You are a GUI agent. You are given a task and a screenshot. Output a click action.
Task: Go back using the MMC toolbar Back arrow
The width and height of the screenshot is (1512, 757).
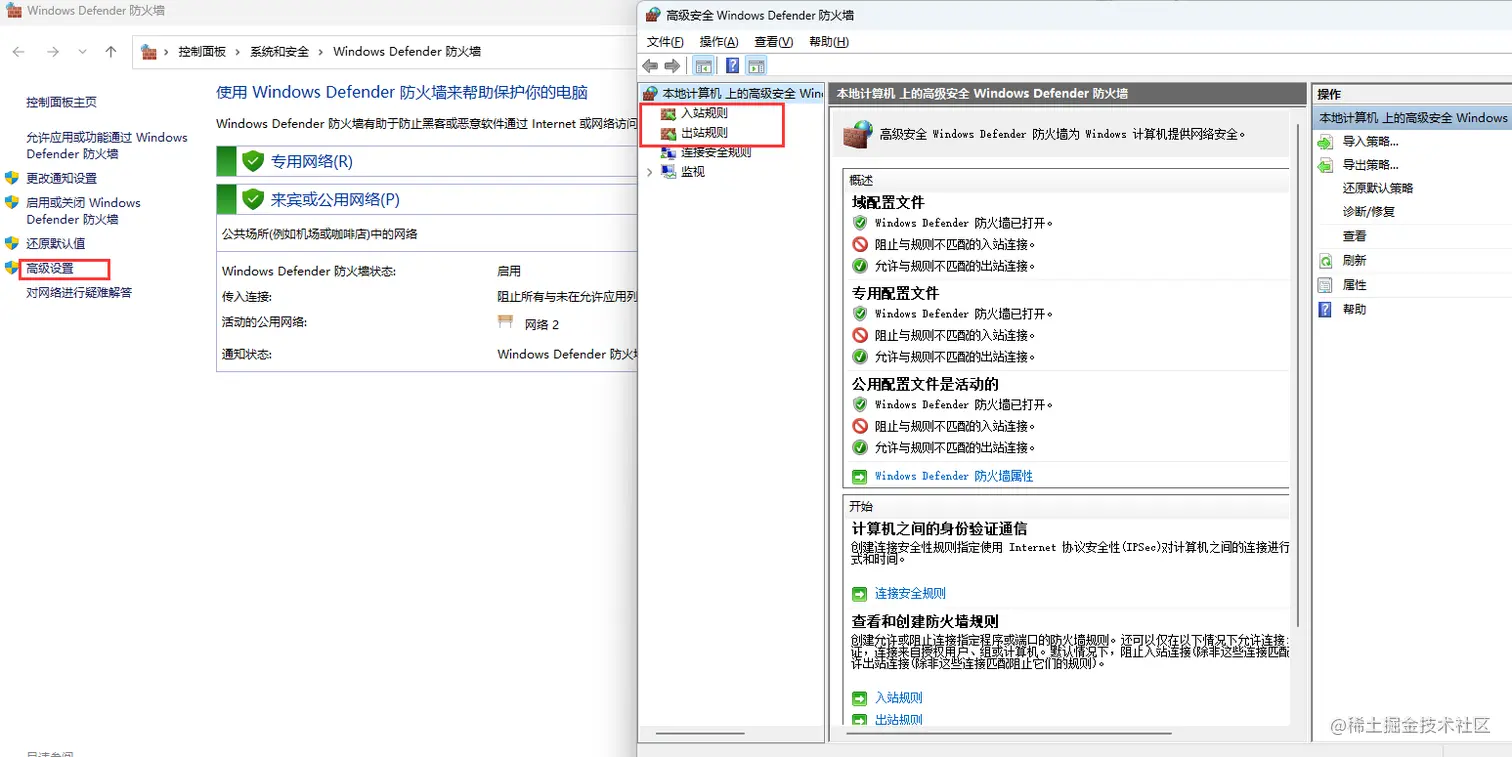(650, 66)
